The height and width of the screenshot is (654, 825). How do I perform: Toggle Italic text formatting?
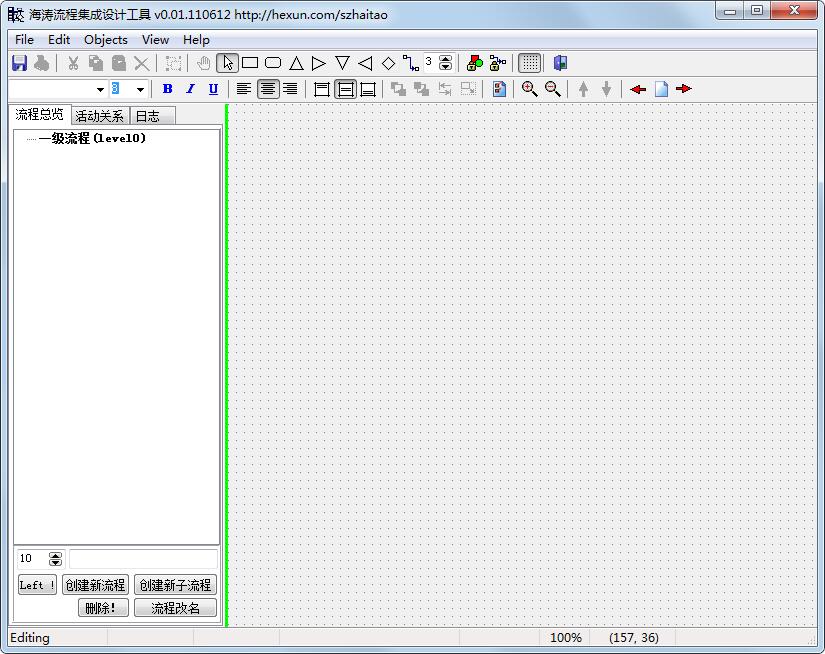(x=190, y=89)
